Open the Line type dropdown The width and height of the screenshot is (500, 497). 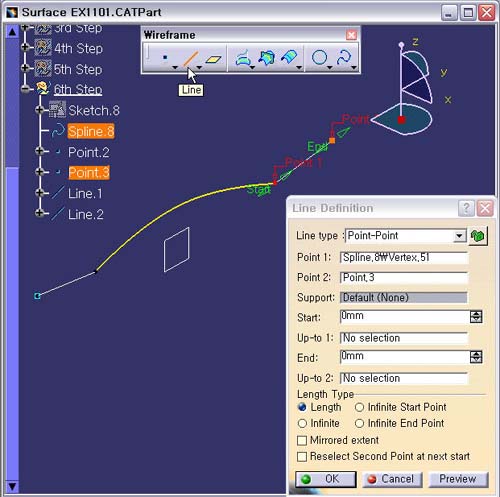point(459,236)
